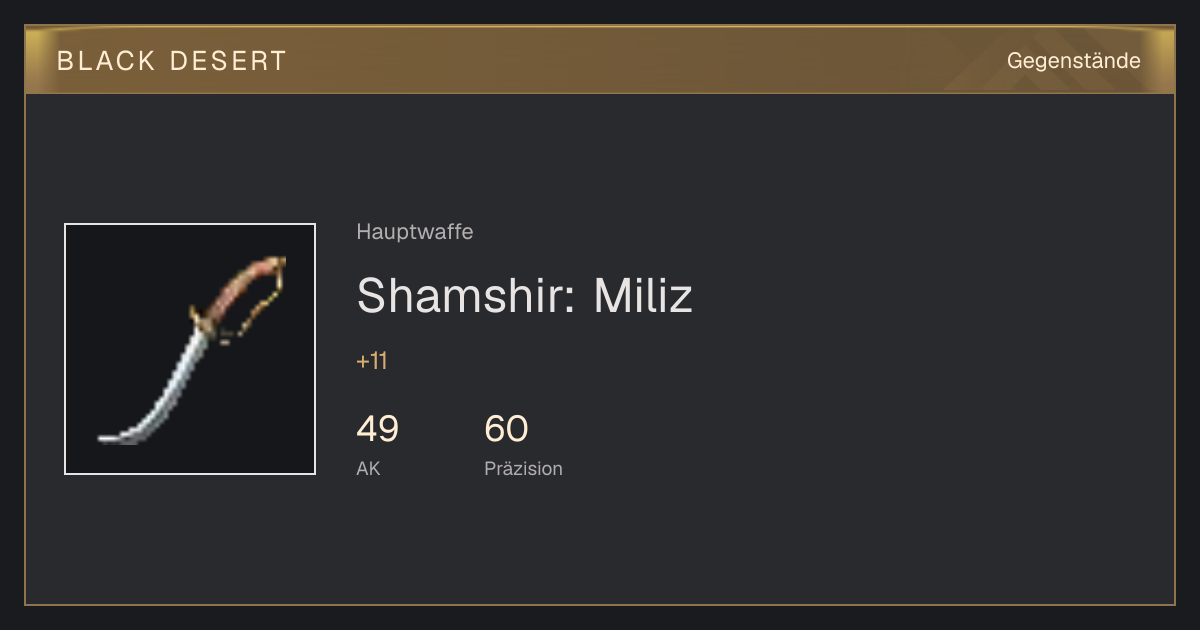
Task: Click the word Miliz in the title
Action: click(643, 296)
